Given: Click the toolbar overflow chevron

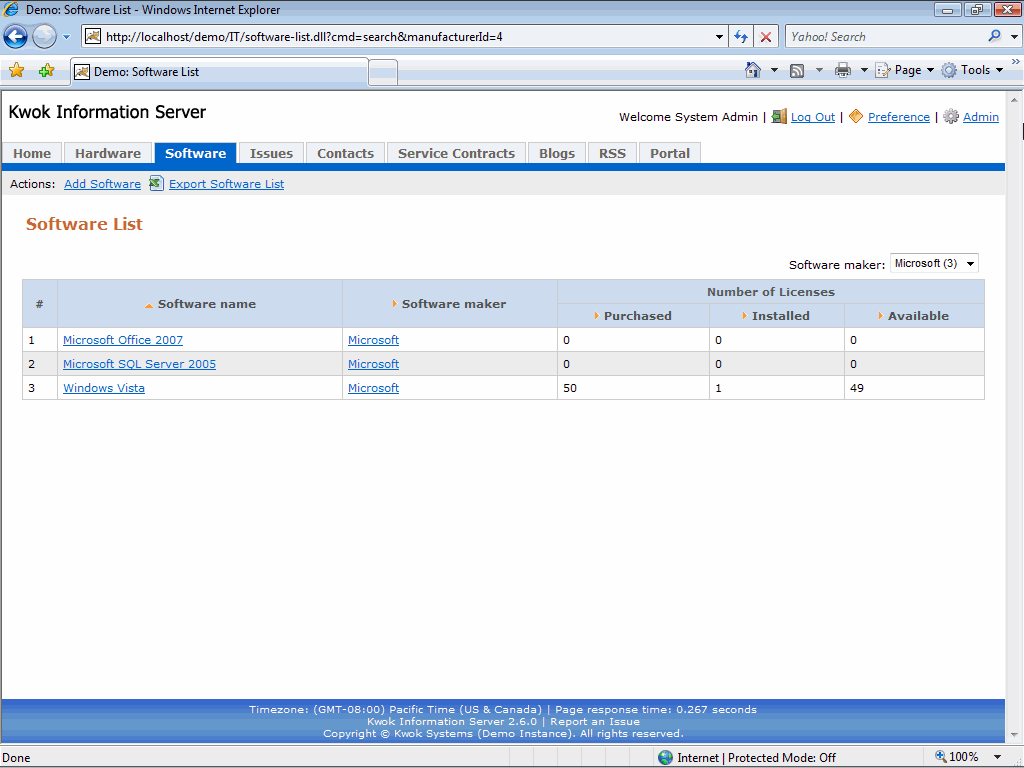Looking at the screenshot, I should [1016, 61].
